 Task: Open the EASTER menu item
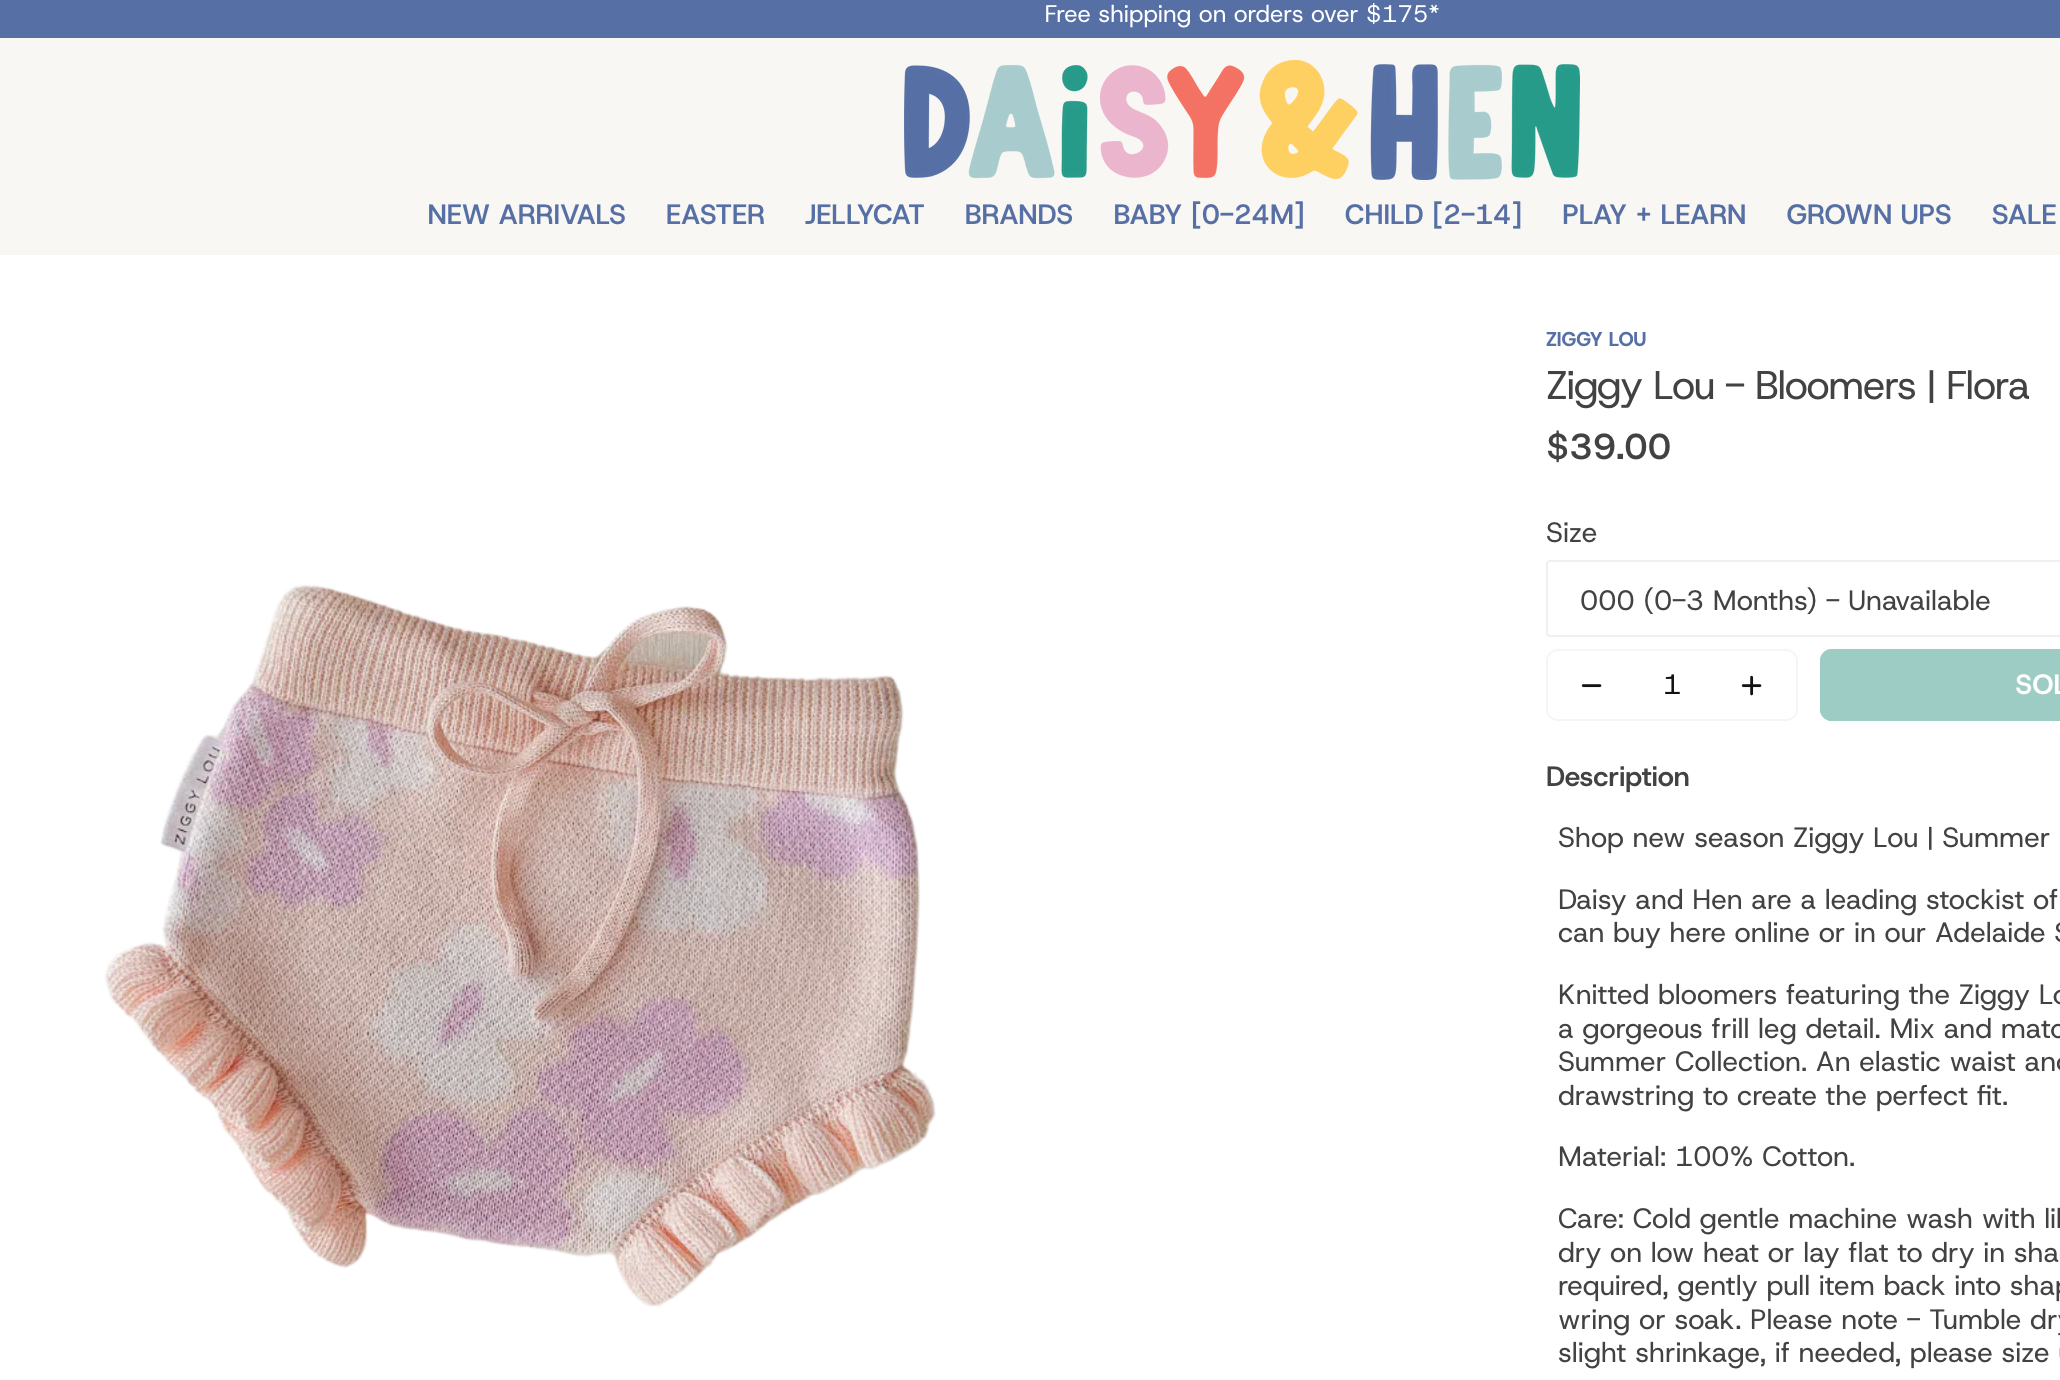point(715,215)
